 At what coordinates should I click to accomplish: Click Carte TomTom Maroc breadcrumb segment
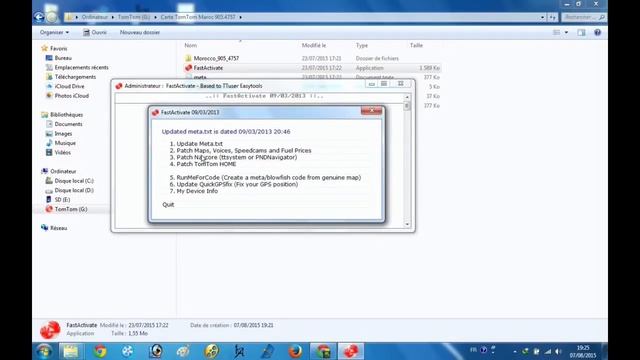click(198, 17)
